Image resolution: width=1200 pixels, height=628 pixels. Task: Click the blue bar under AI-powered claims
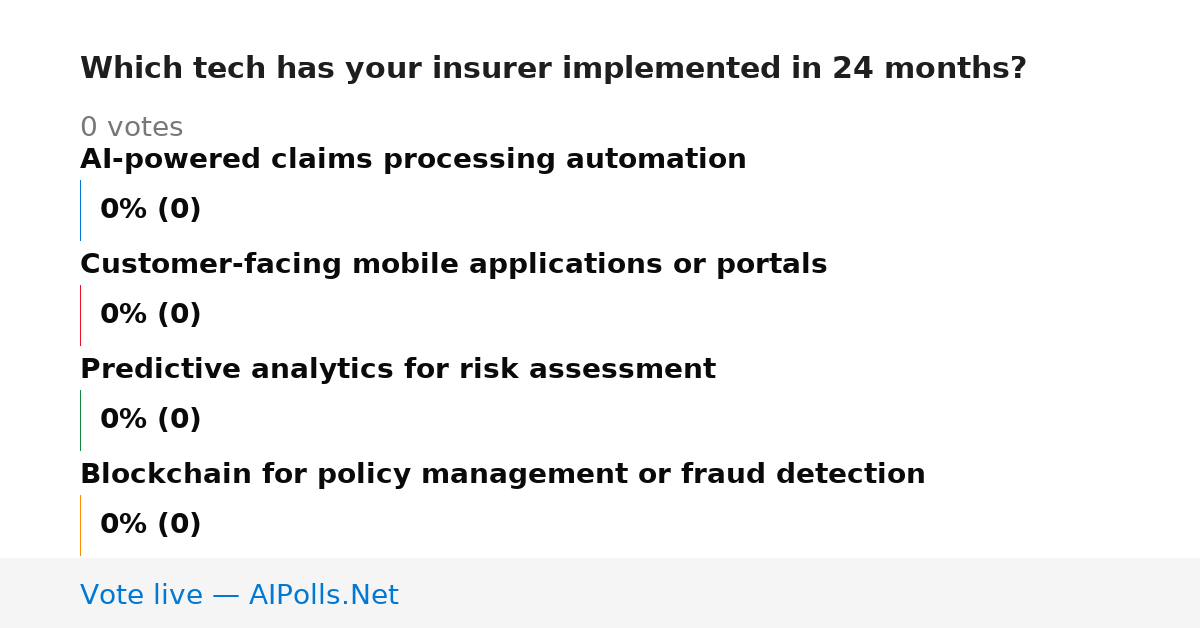pyautogui.click(x=80, y=210)
